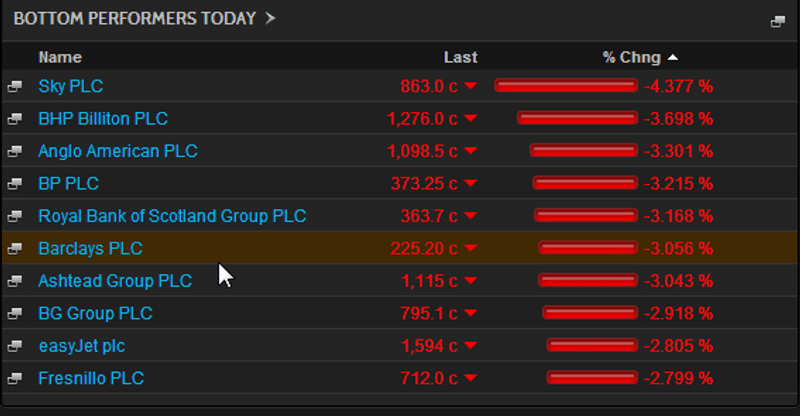This screenshot has width=800, height=416.
Task: Click the down arrow next to easyJet price
Action: [x=470, y=346]
